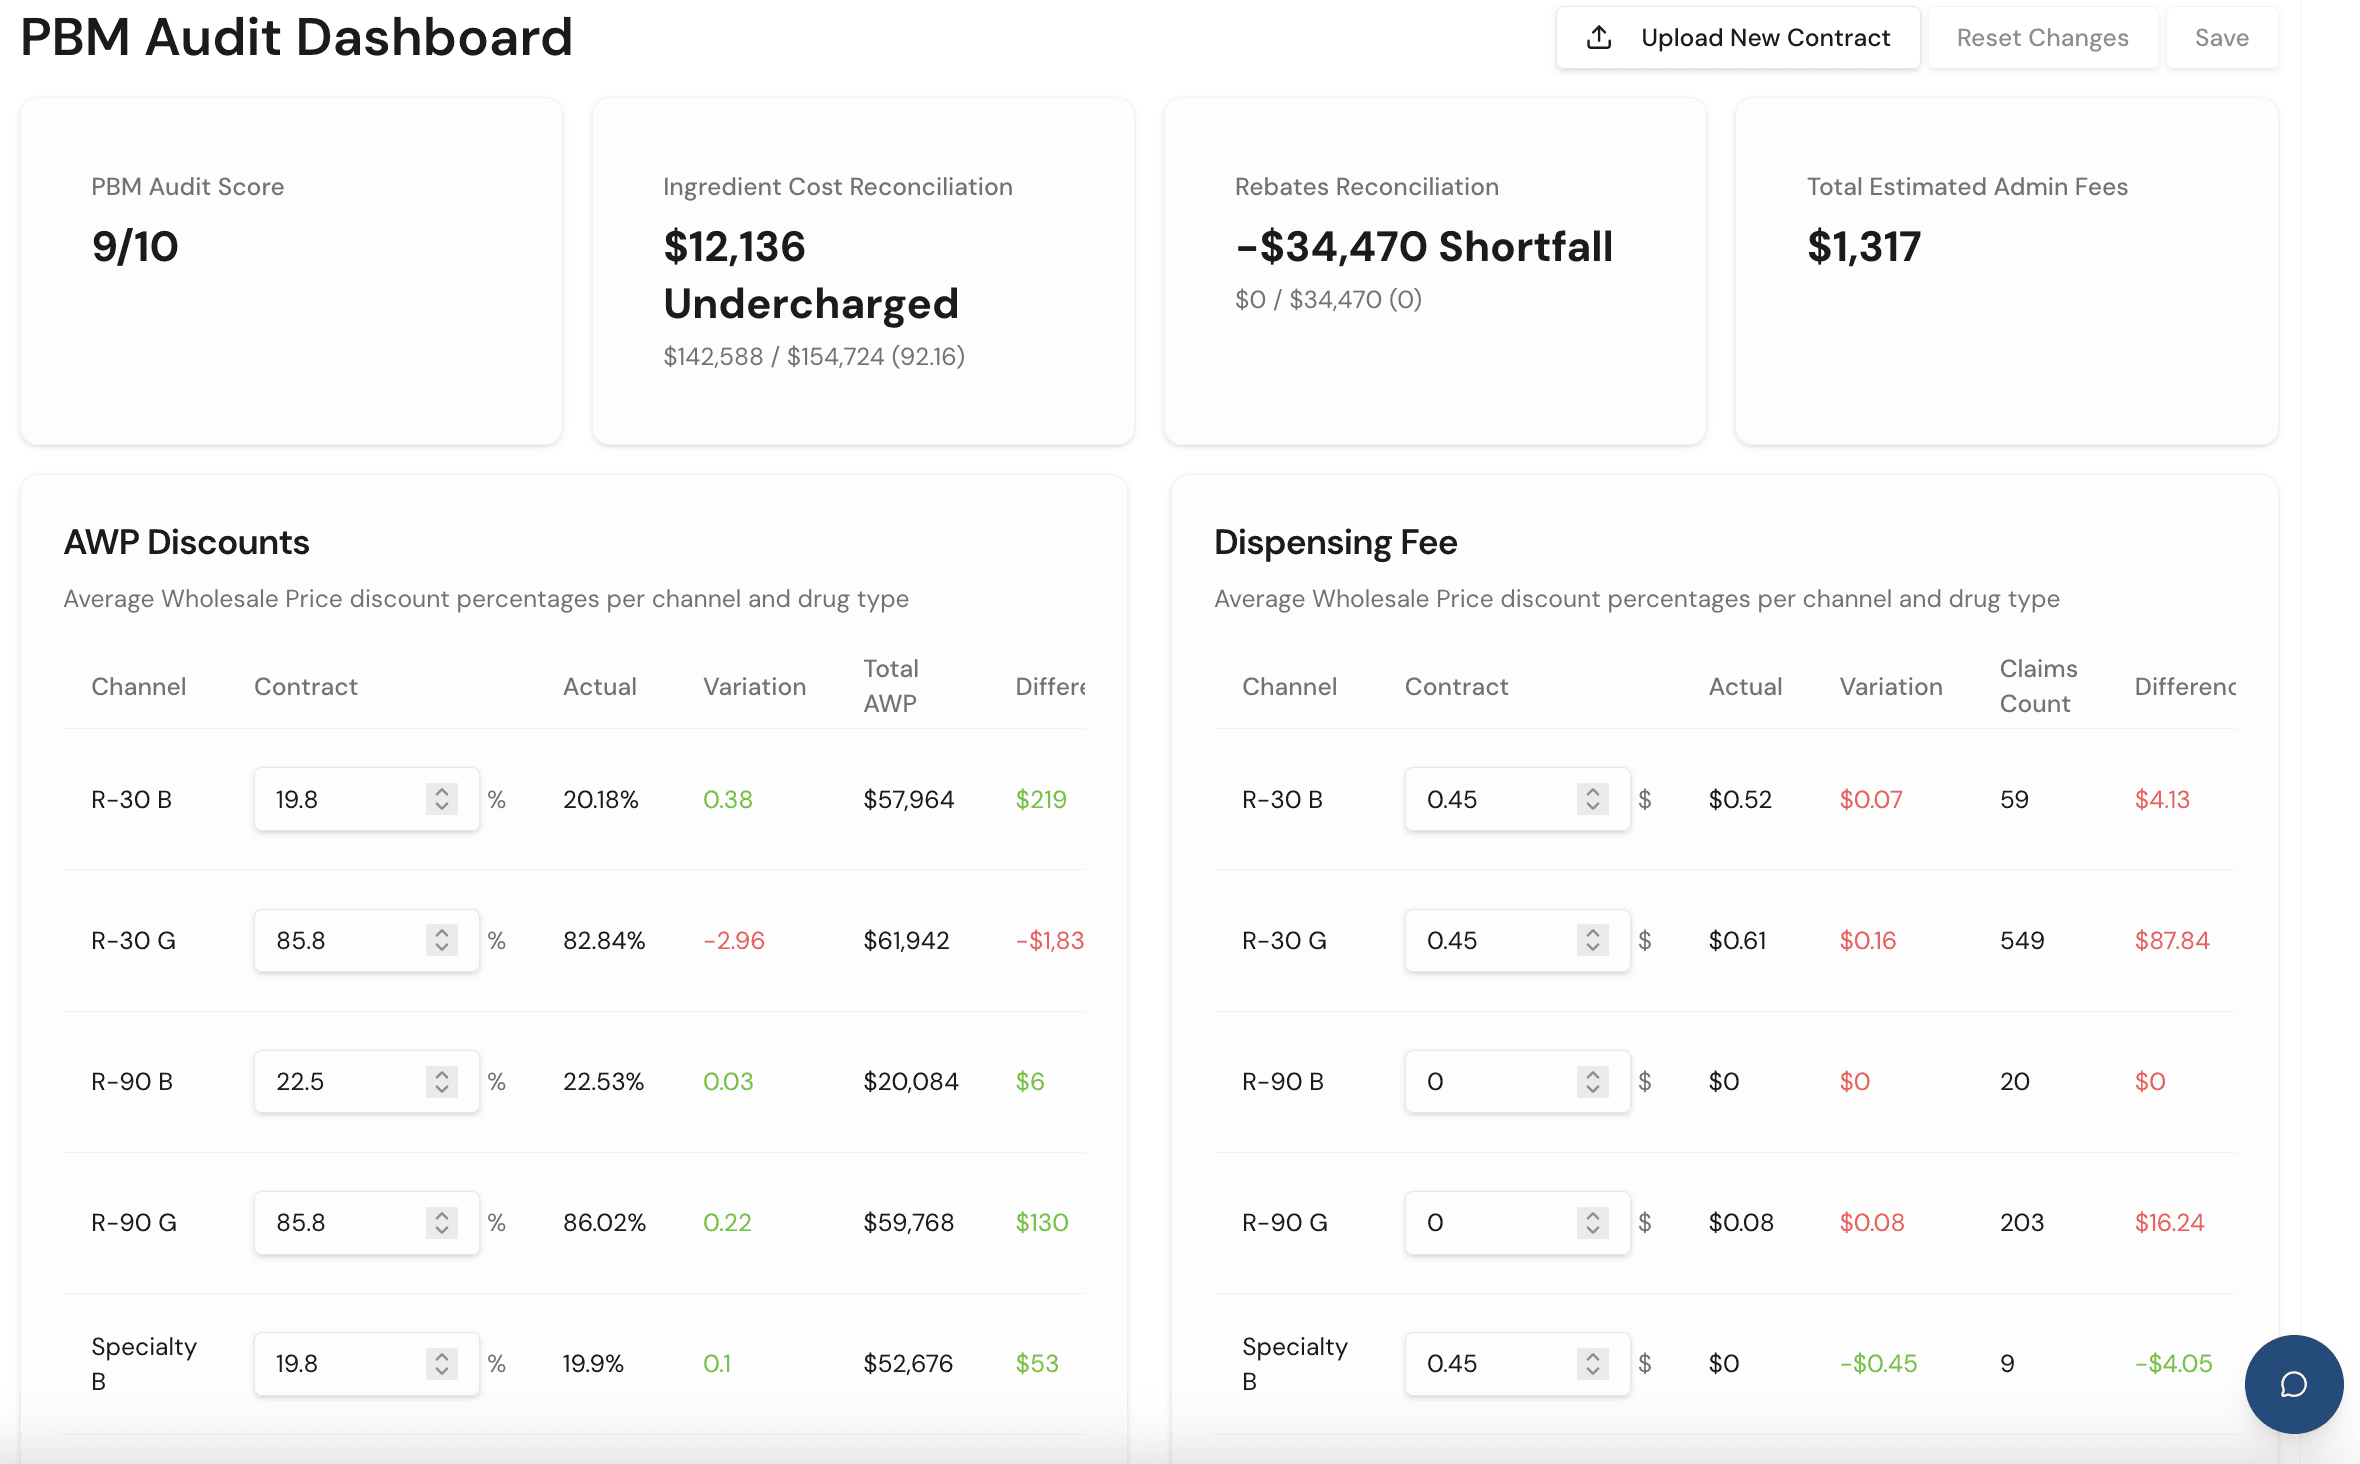Click Reset Changes button
The width and height of the screenshot is (2360, 1464).
click(2042, 38)
